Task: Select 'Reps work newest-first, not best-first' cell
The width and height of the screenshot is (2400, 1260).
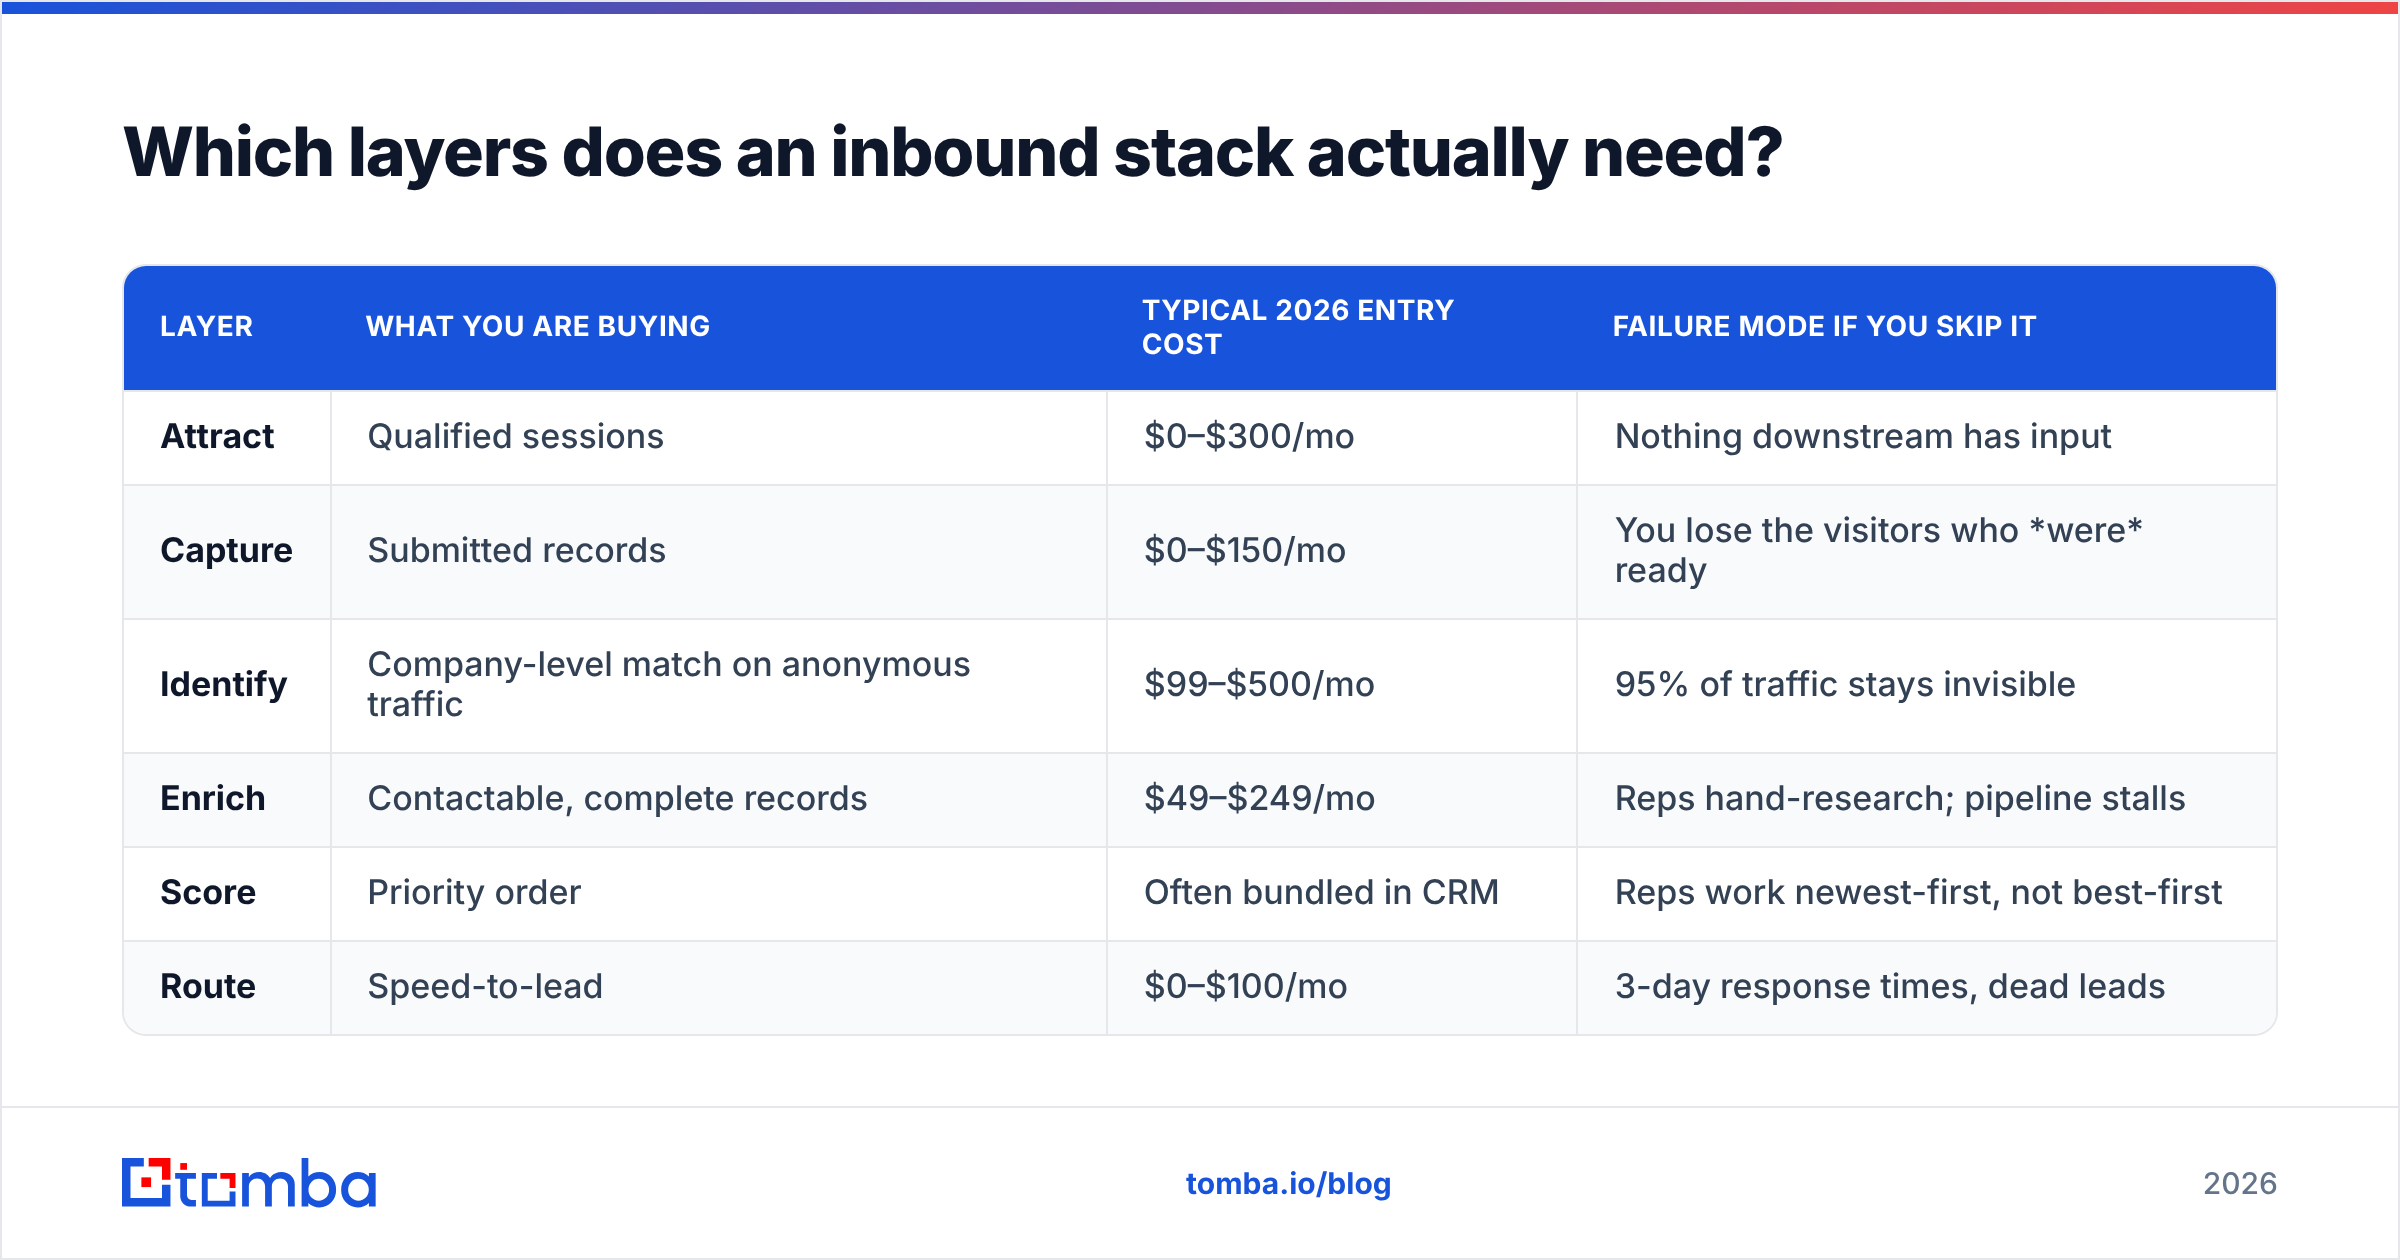Action: coord(1927,894)
